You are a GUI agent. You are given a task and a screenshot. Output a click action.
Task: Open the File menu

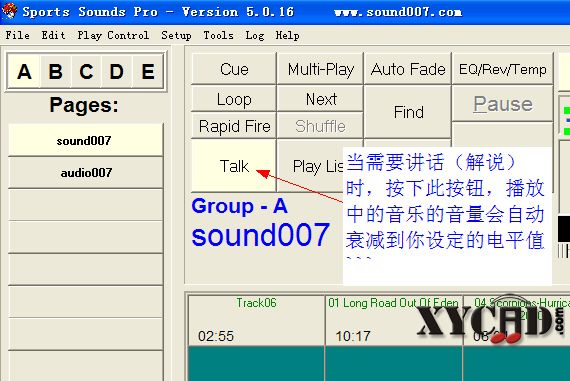point(17,35)
